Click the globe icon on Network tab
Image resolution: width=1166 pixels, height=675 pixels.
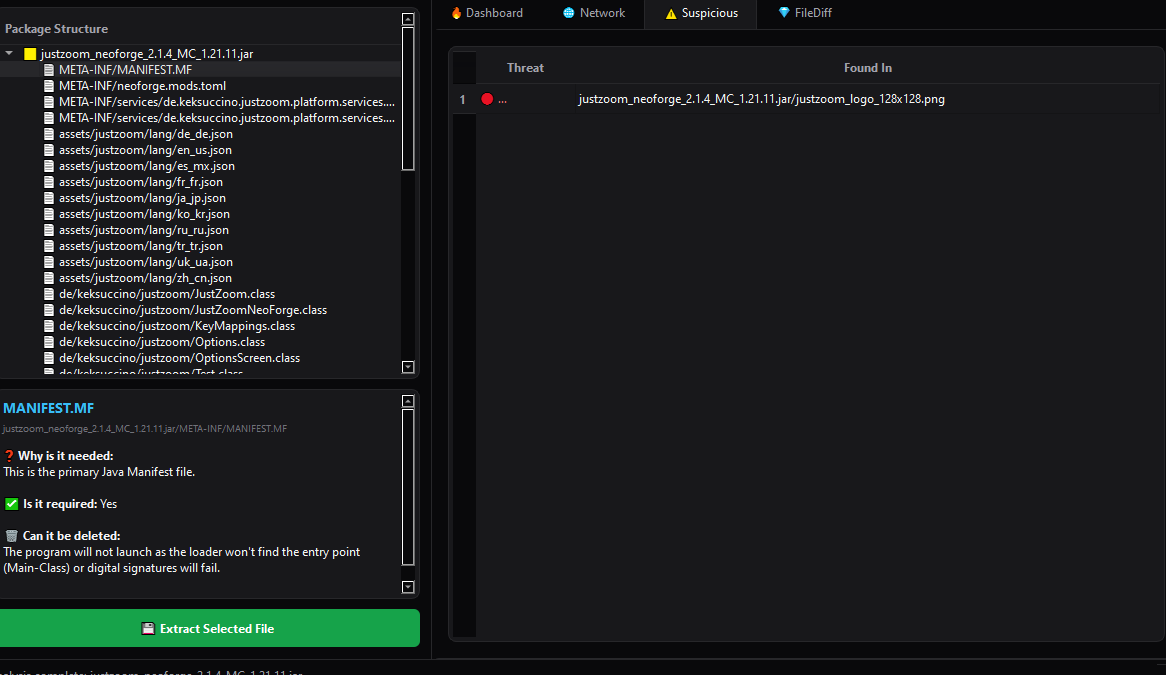pyautogui.click(x=569, y=13)
